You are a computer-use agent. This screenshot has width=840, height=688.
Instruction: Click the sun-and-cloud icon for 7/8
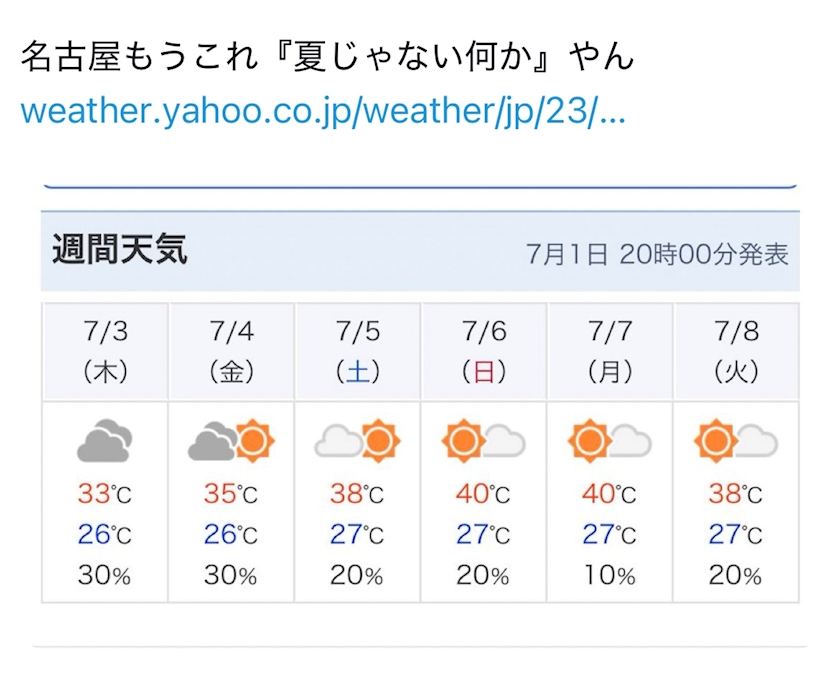tap(736, 440)
